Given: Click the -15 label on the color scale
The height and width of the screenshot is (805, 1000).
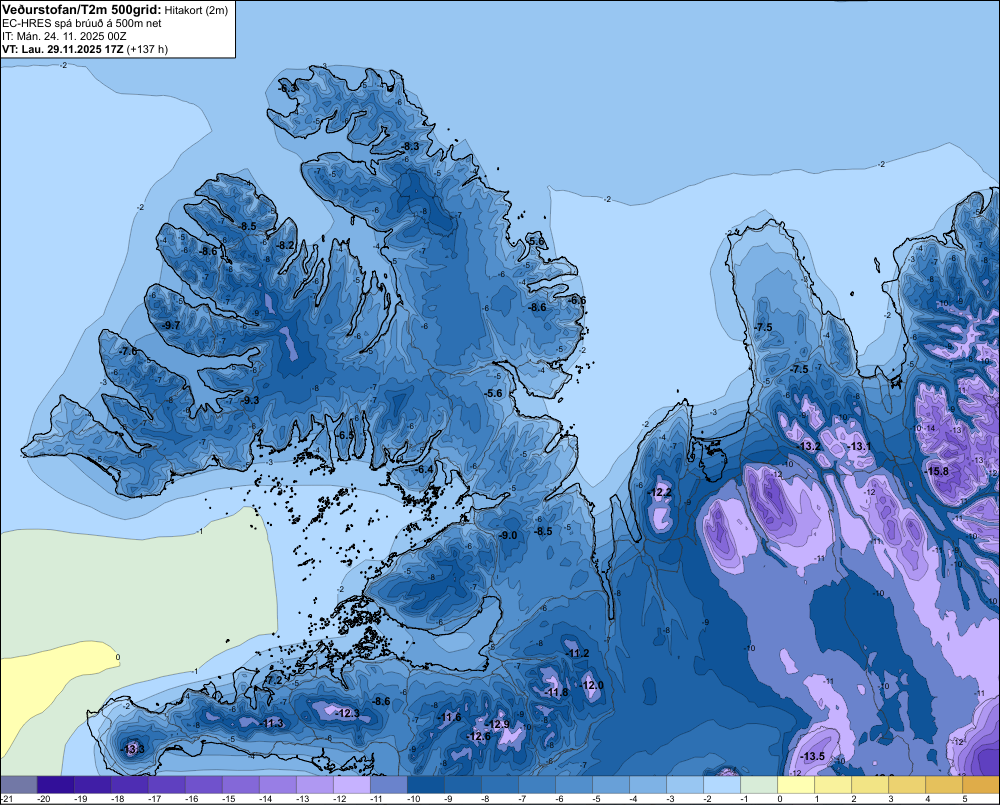Looking at the screenshot, I should tap(228, 799).
